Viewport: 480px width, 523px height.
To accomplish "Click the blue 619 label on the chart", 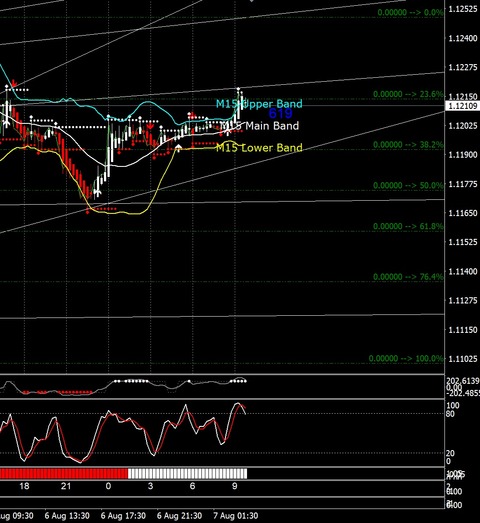I will coord(281,114).
